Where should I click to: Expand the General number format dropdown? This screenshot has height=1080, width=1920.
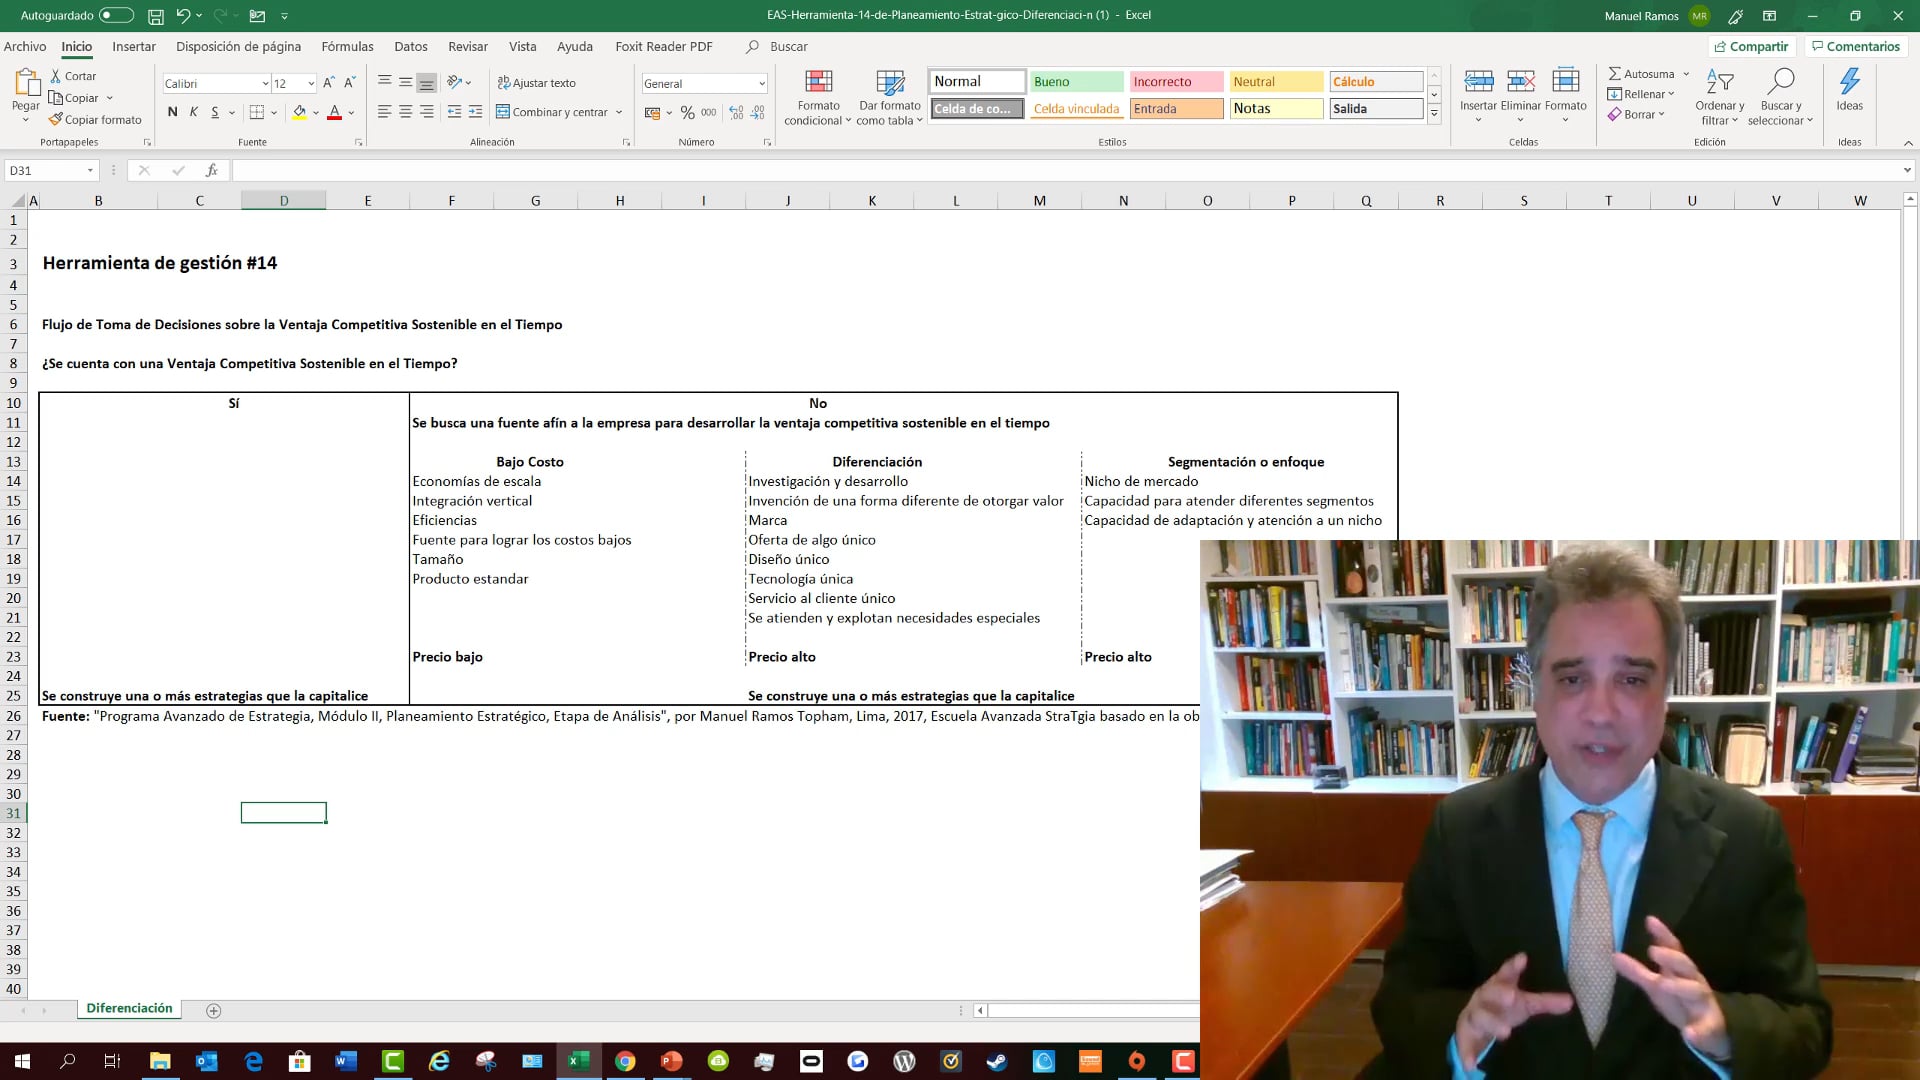point(761,84)
